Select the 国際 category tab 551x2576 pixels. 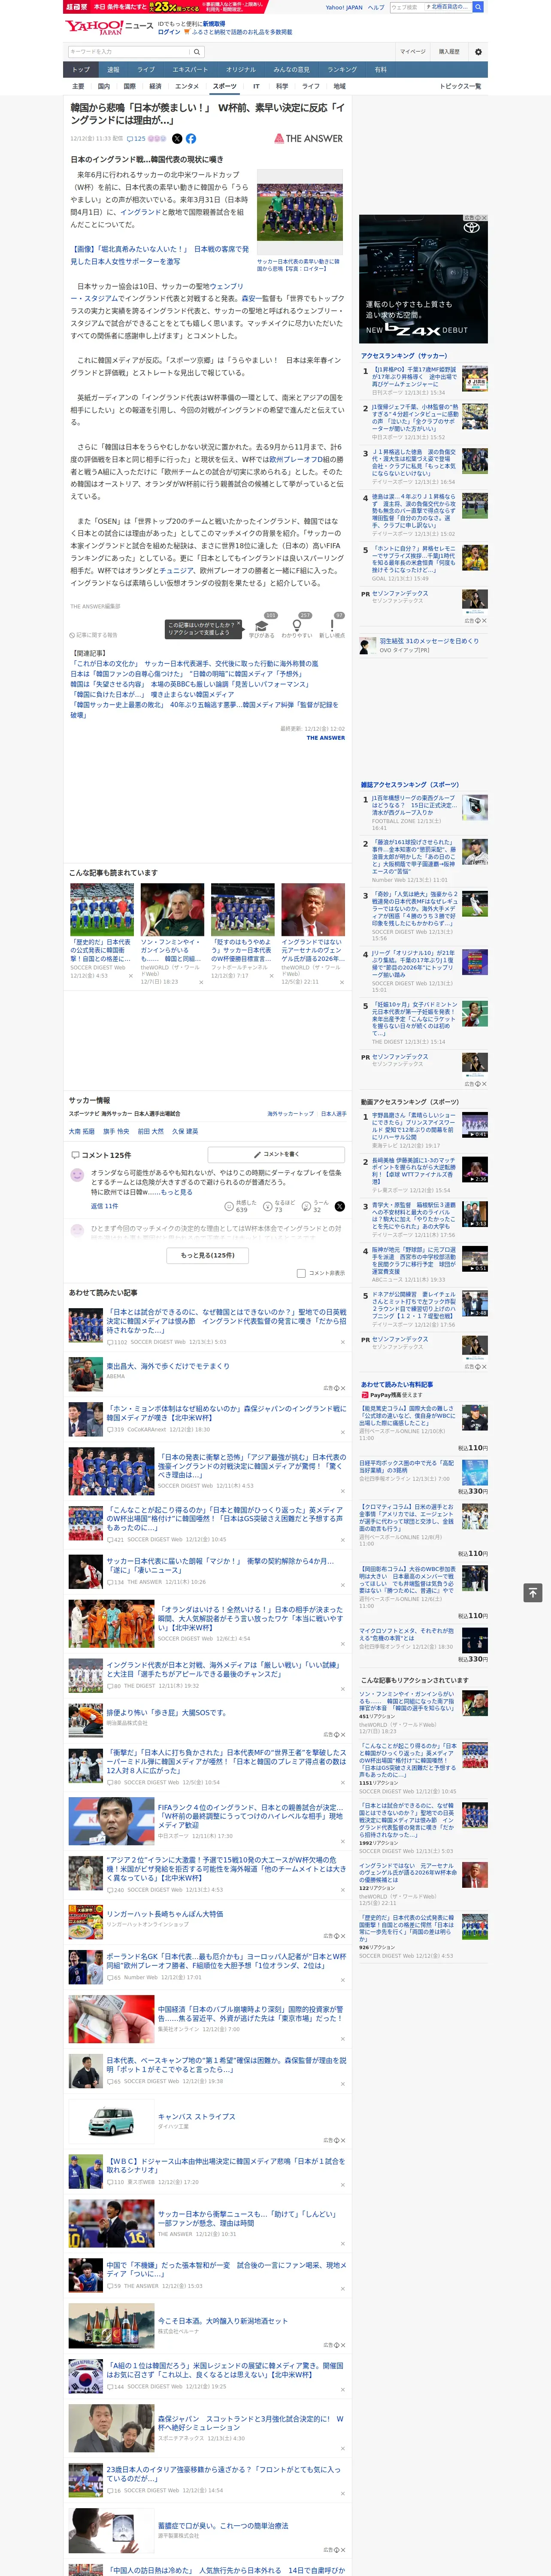(x=129, y=86)
